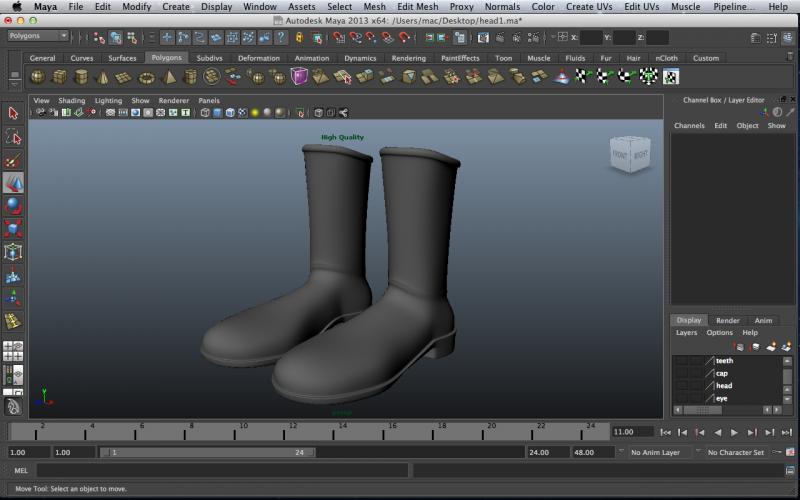Switch to the Surfaces shelf tab
Screen dimensions: 800x500
pyautogui.click(x=122, y=58)
